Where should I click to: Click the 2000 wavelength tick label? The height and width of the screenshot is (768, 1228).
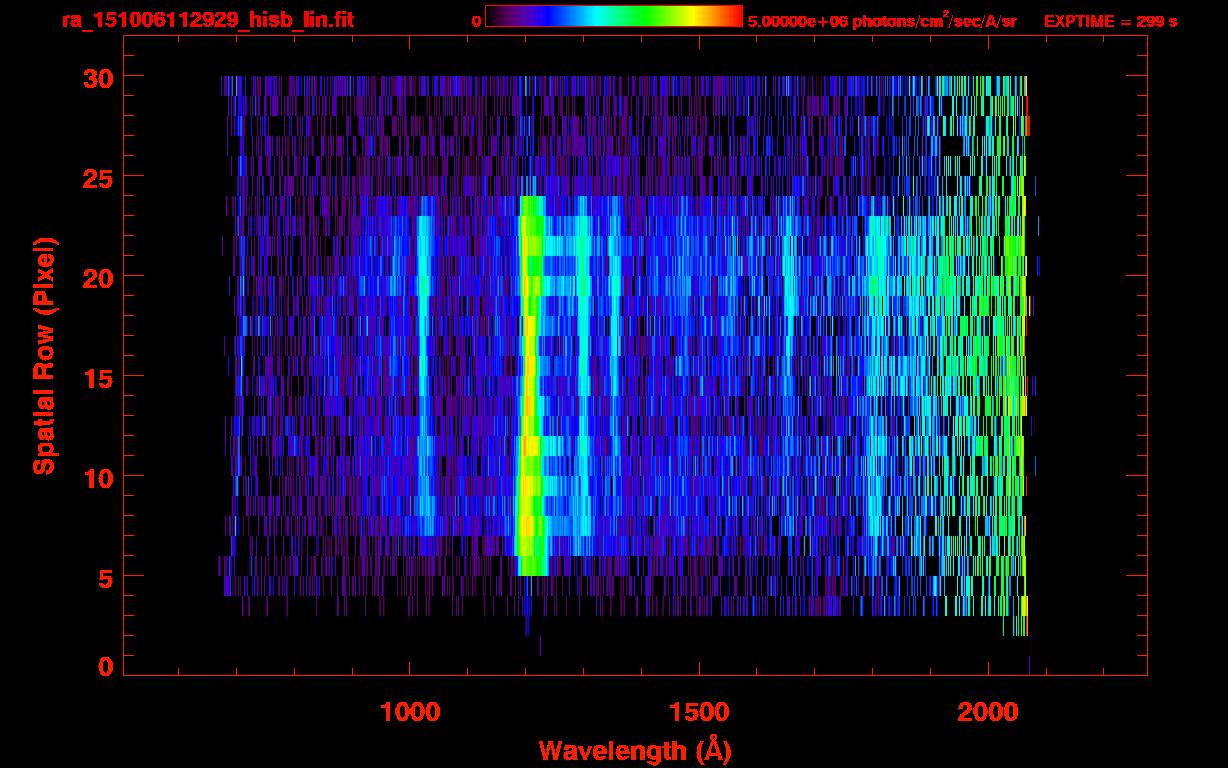pos(988,712)
